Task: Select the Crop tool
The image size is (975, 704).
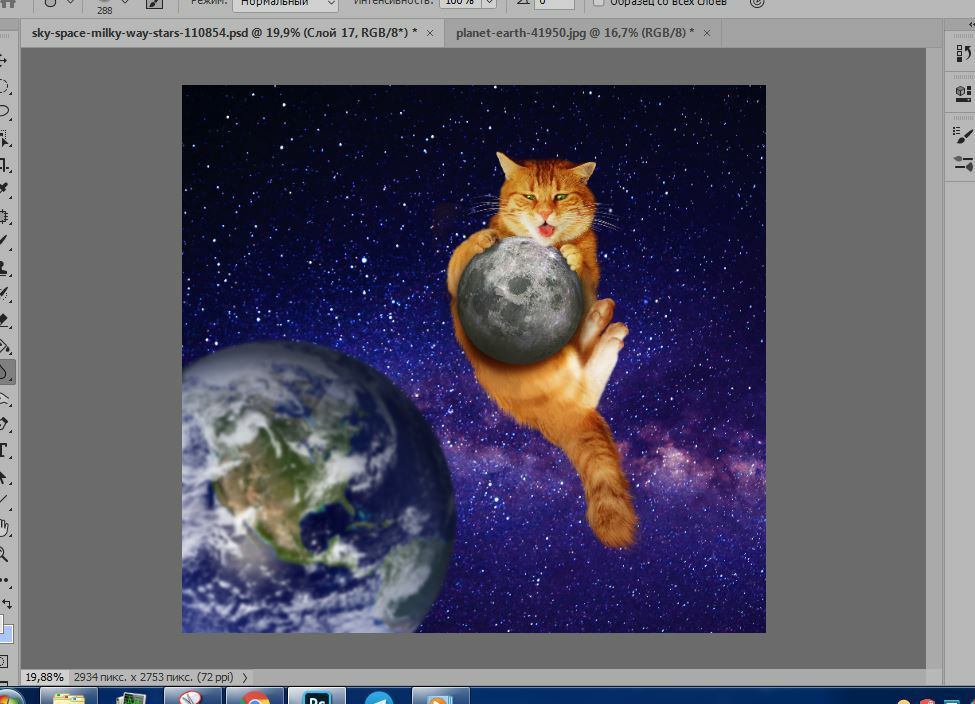Action: click(4, 165)
